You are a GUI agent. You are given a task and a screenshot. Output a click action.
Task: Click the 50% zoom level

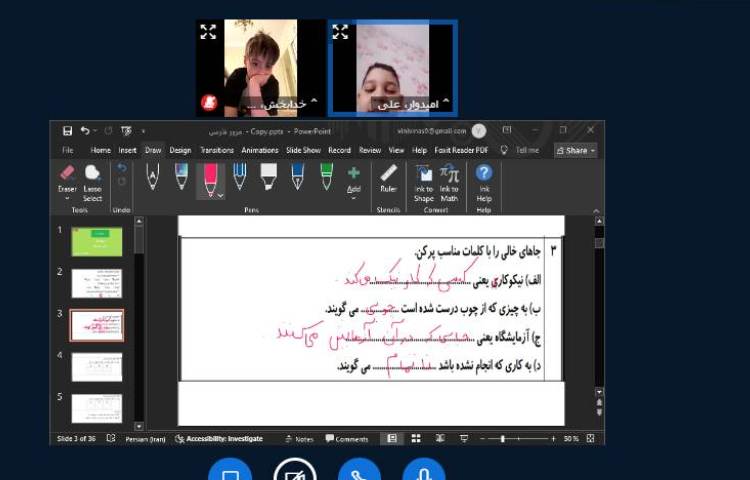(x=571, y=438)
